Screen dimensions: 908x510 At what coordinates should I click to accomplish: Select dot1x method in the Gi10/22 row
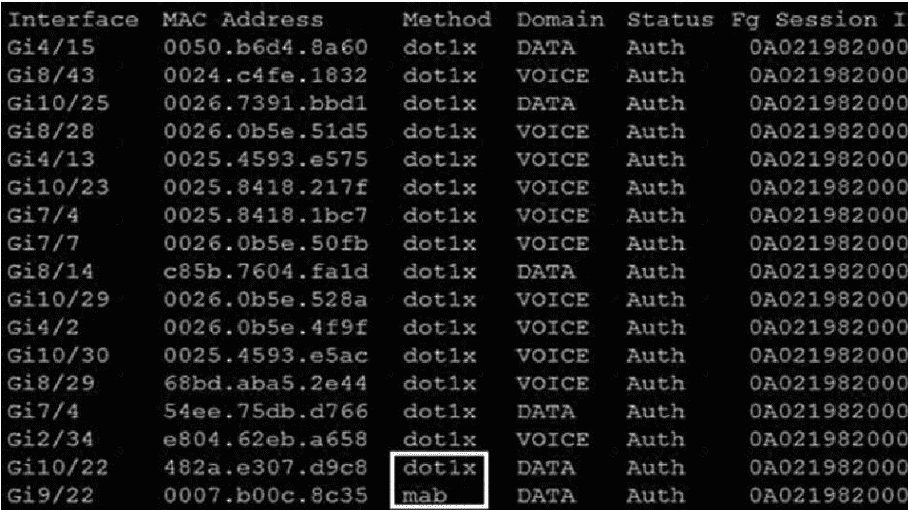click(x=440, y=467)
